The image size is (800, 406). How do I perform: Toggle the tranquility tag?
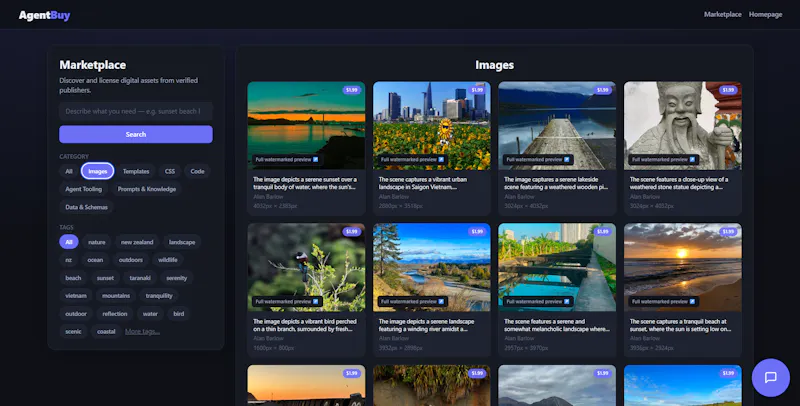tap(159, 296)
